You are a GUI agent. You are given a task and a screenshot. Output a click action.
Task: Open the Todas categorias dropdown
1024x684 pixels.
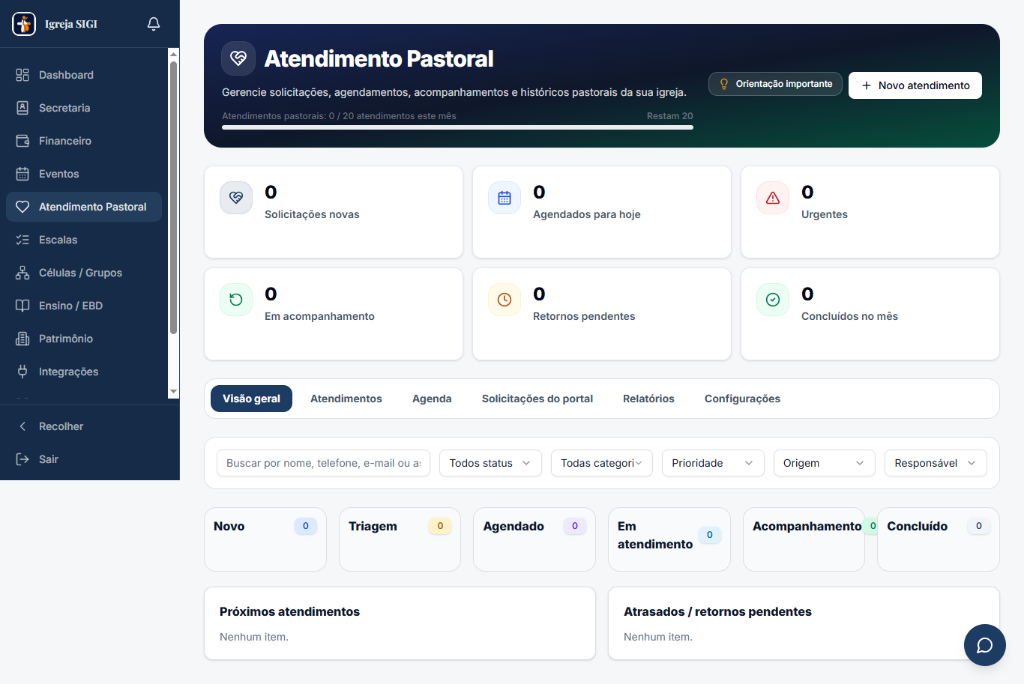[601, 463]
